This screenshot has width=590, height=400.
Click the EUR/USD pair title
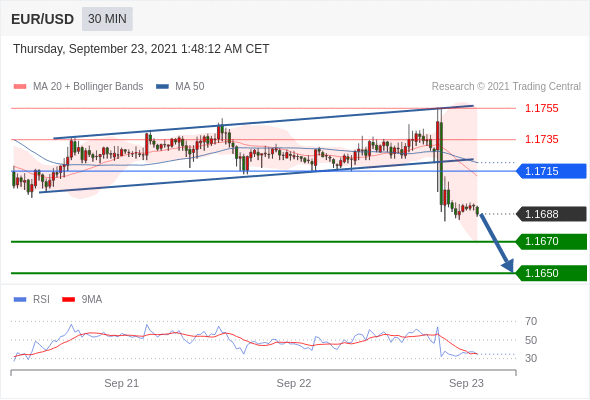click(42, 19)
